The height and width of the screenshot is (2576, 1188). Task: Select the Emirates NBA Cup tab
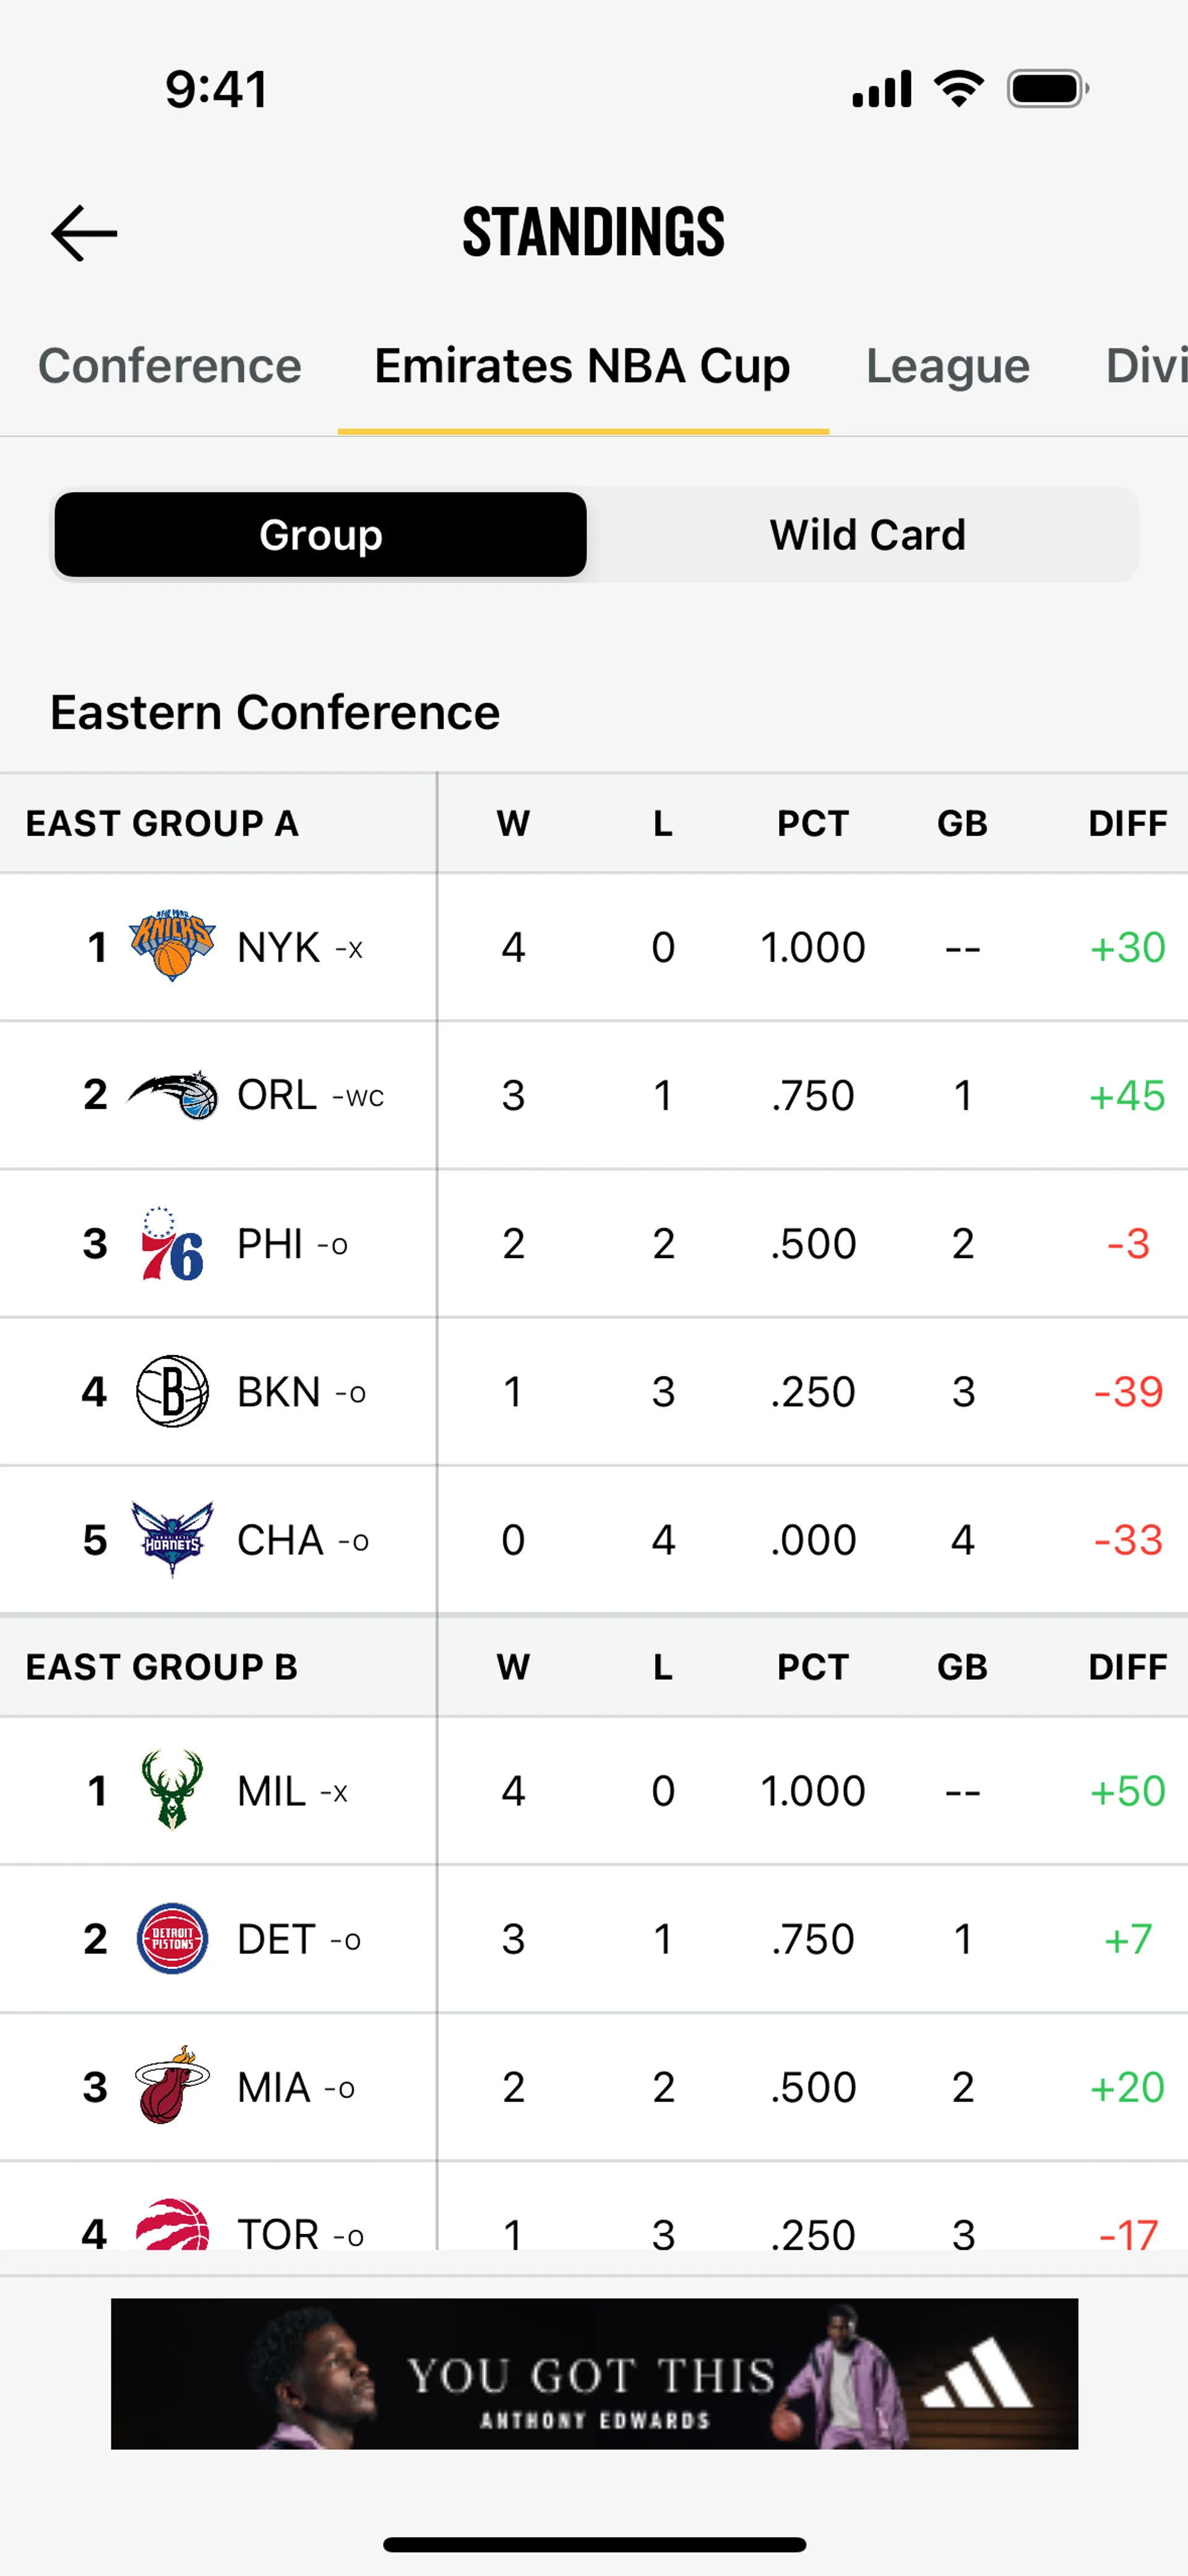[x=582, y=366]
